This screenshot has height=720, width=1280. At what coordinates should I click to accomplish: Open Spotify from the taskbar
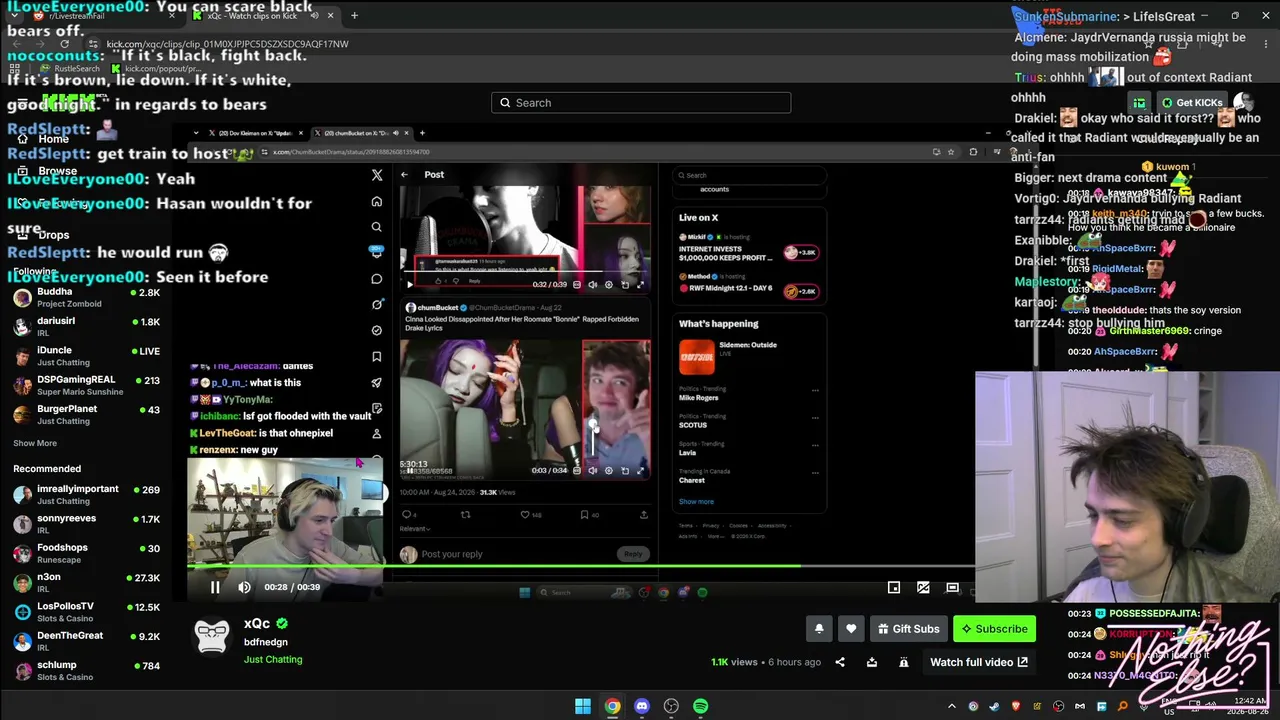(701, 706)
